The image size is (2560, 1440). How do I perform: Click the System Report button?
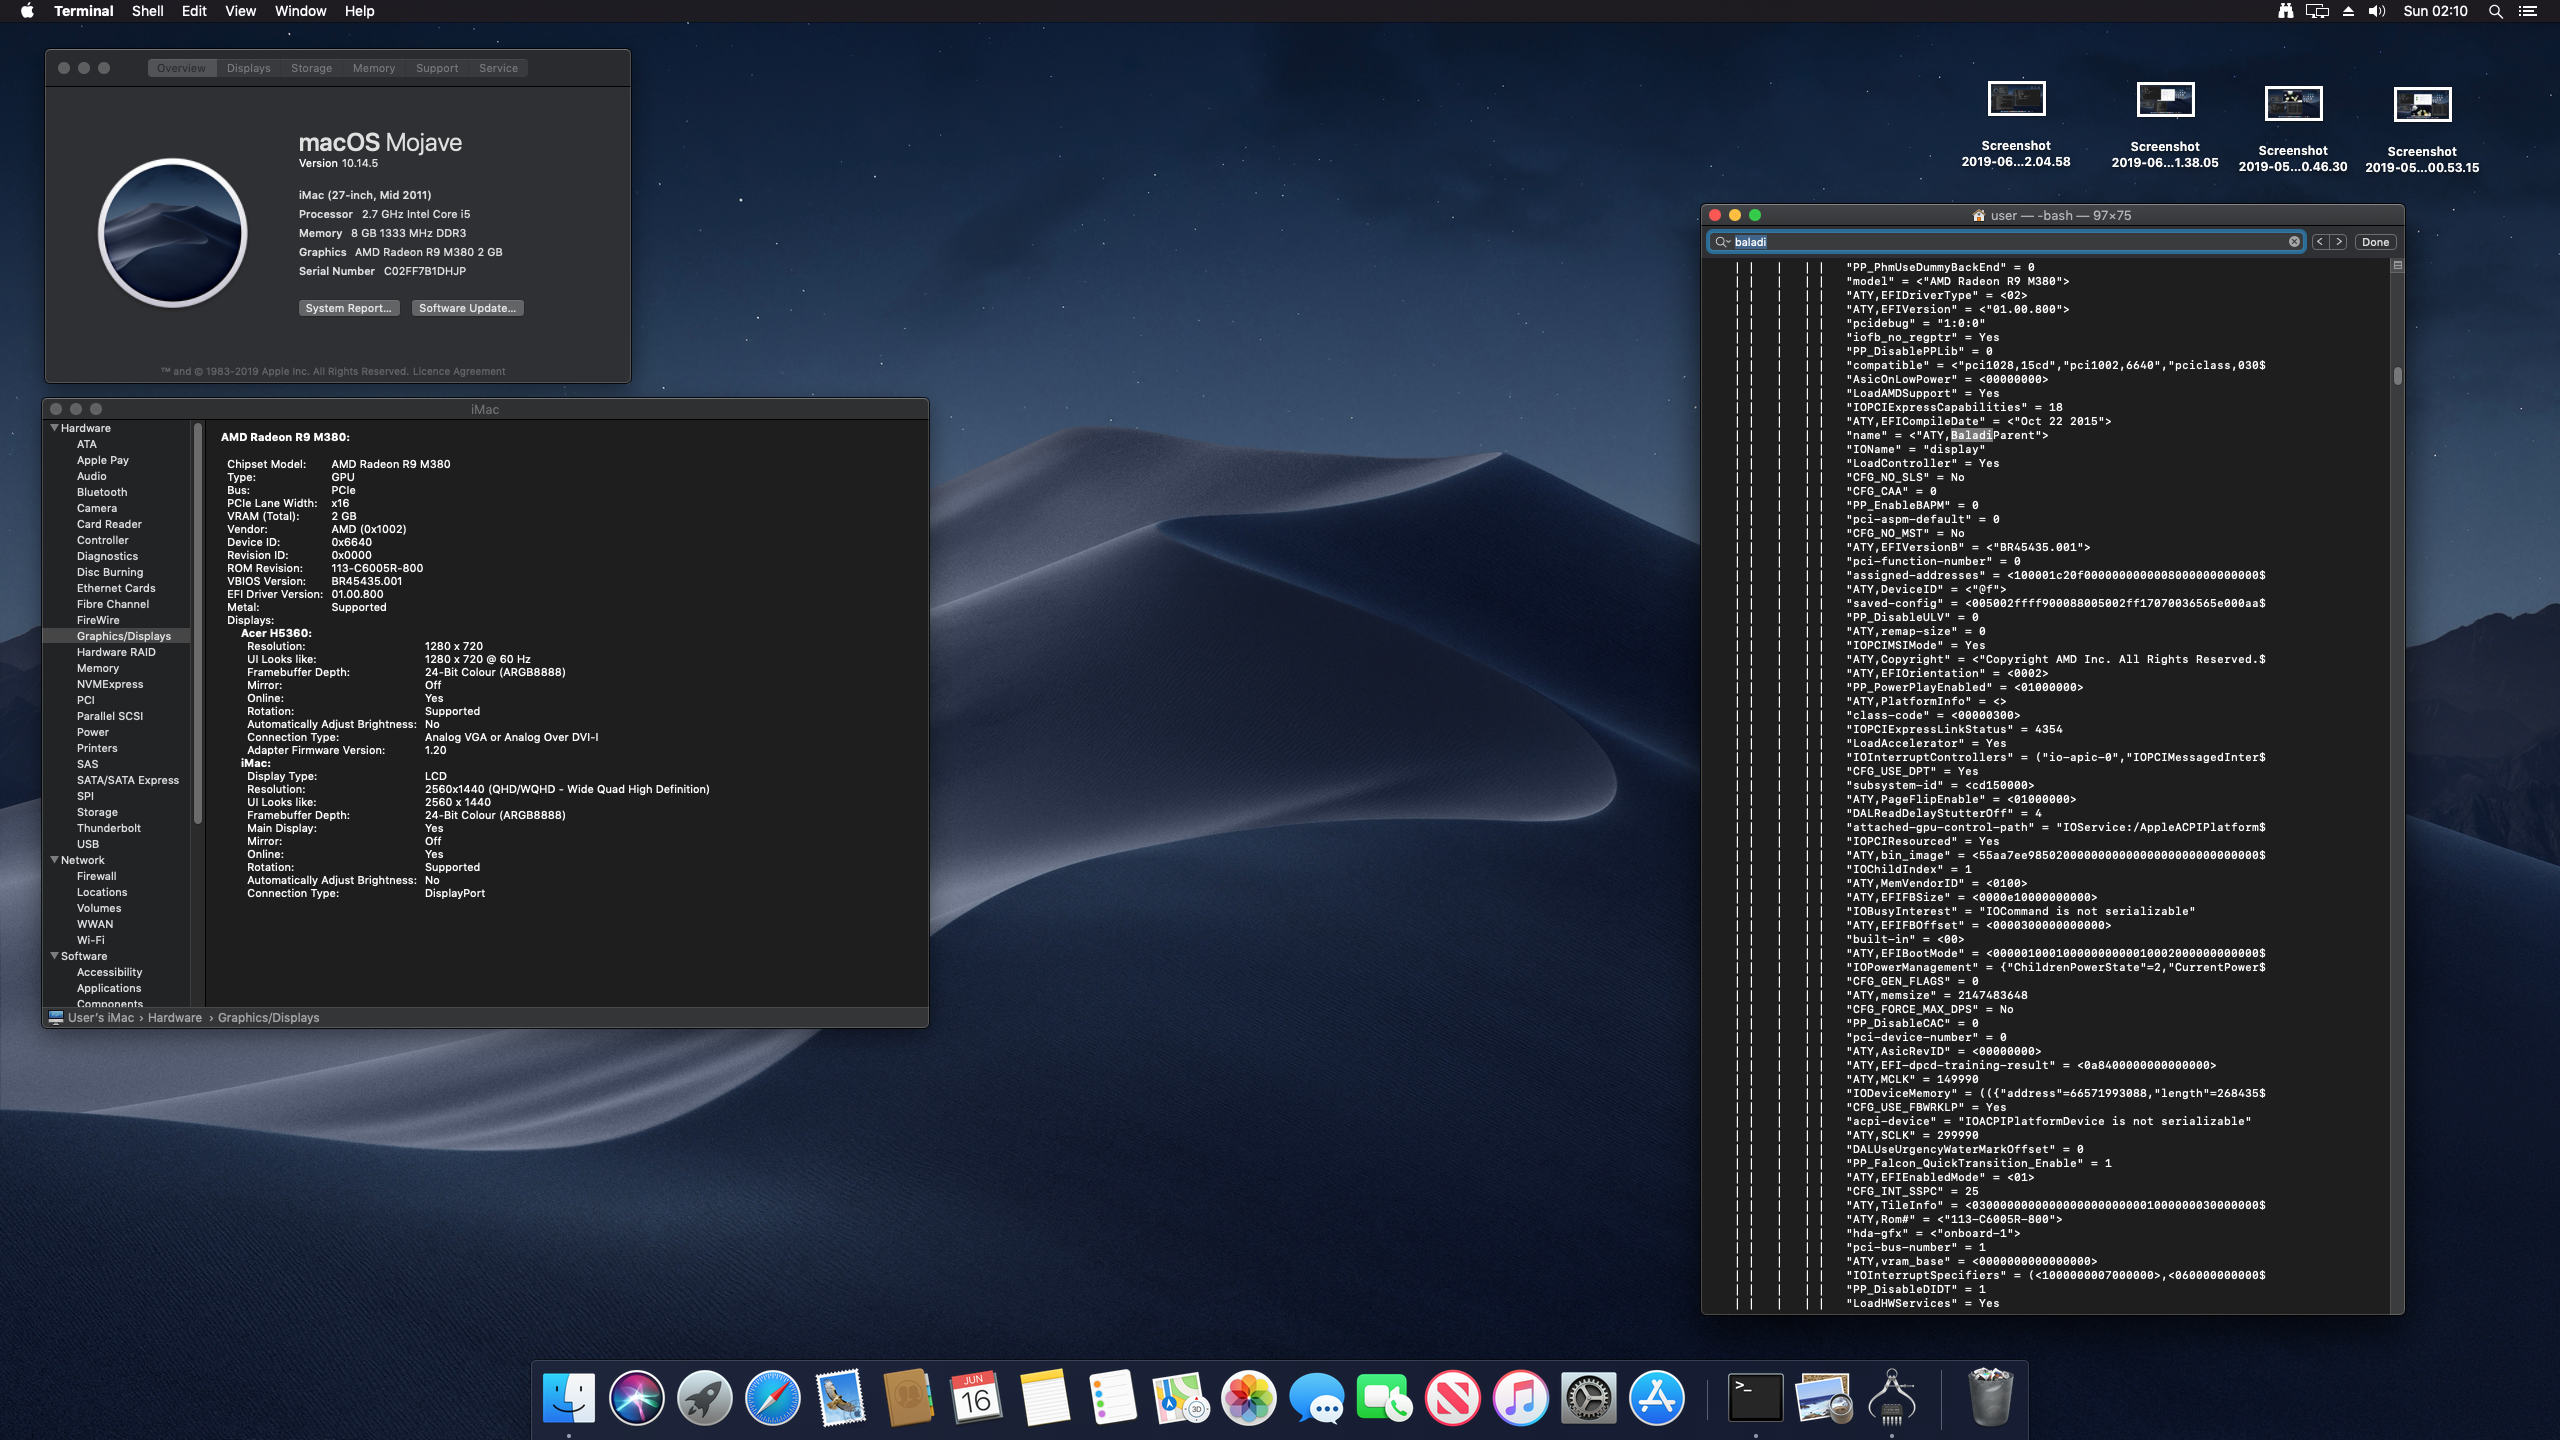click(x=348, y=308)
